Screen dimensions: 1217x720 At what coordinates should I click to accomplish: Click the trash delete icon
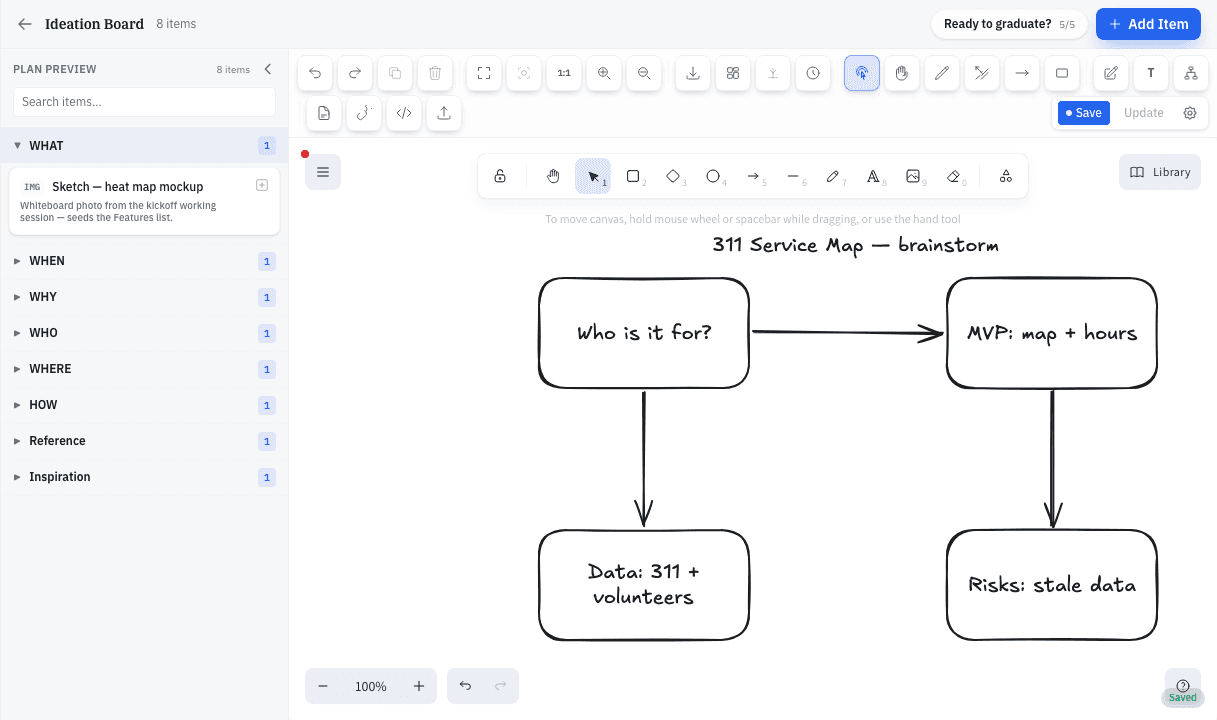tap(435, 73)
